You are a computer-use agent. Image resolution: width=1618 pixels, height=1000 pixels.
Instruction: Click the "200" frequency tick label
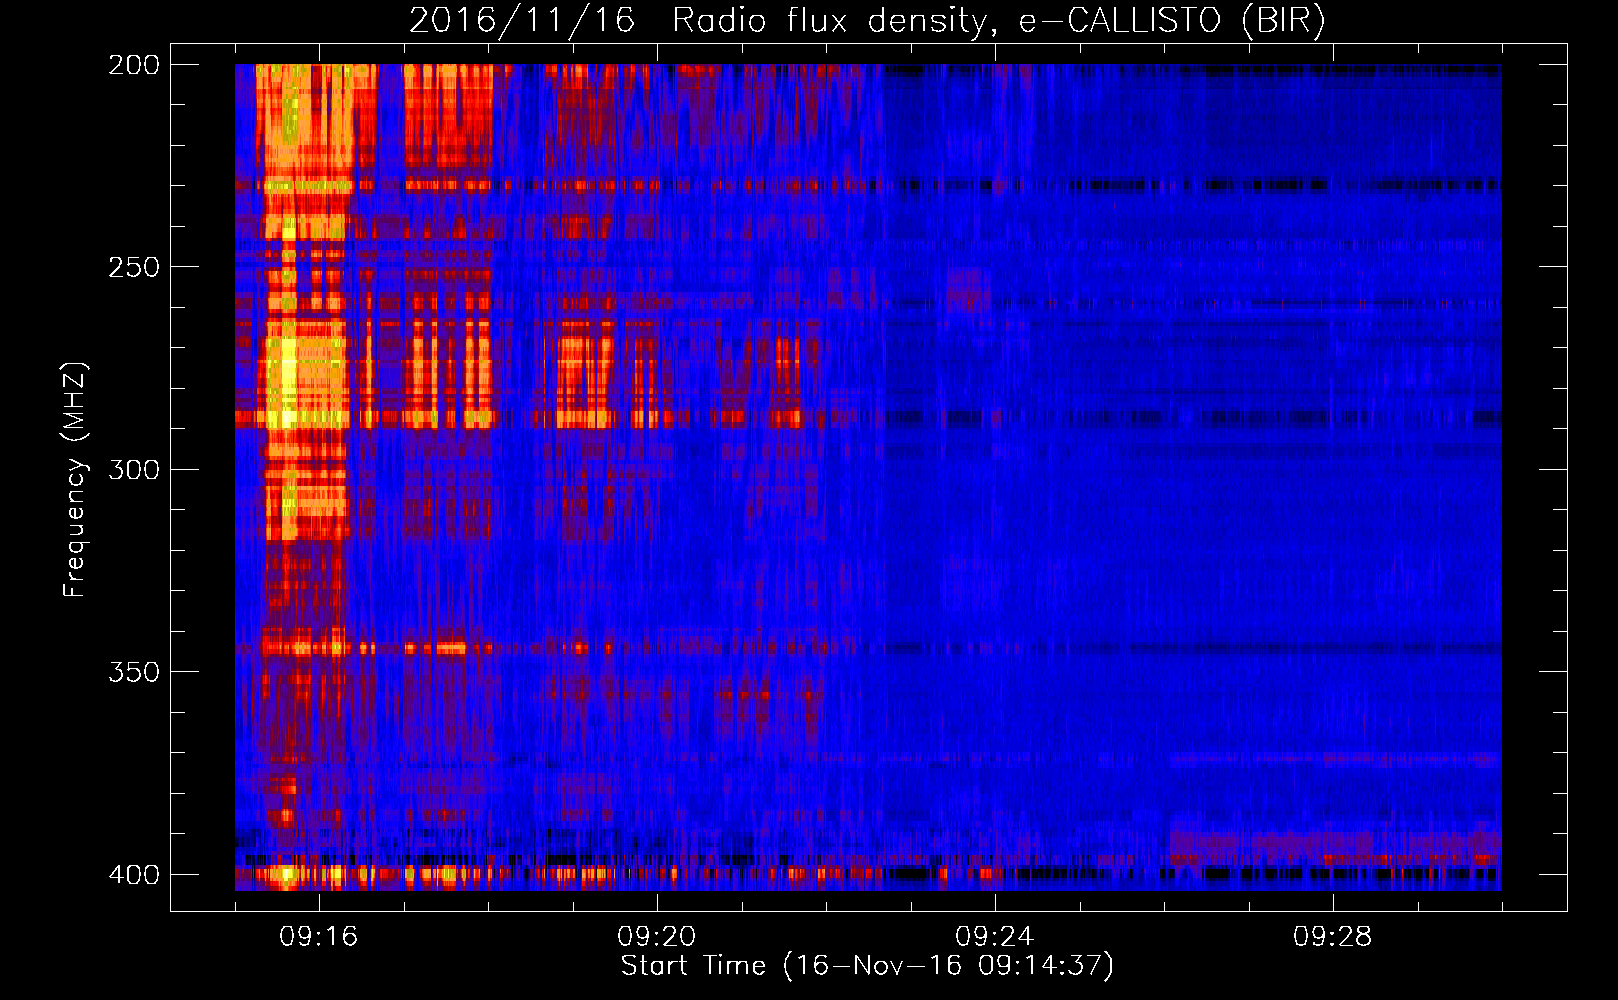coord(133,65)
